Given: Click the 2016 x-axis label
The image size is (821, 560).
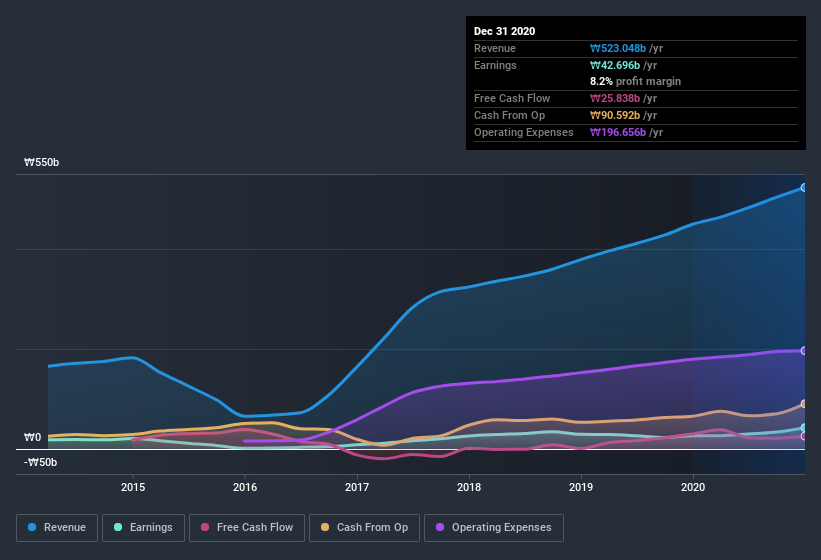Looking at the screenshot, I should [245, 487].
